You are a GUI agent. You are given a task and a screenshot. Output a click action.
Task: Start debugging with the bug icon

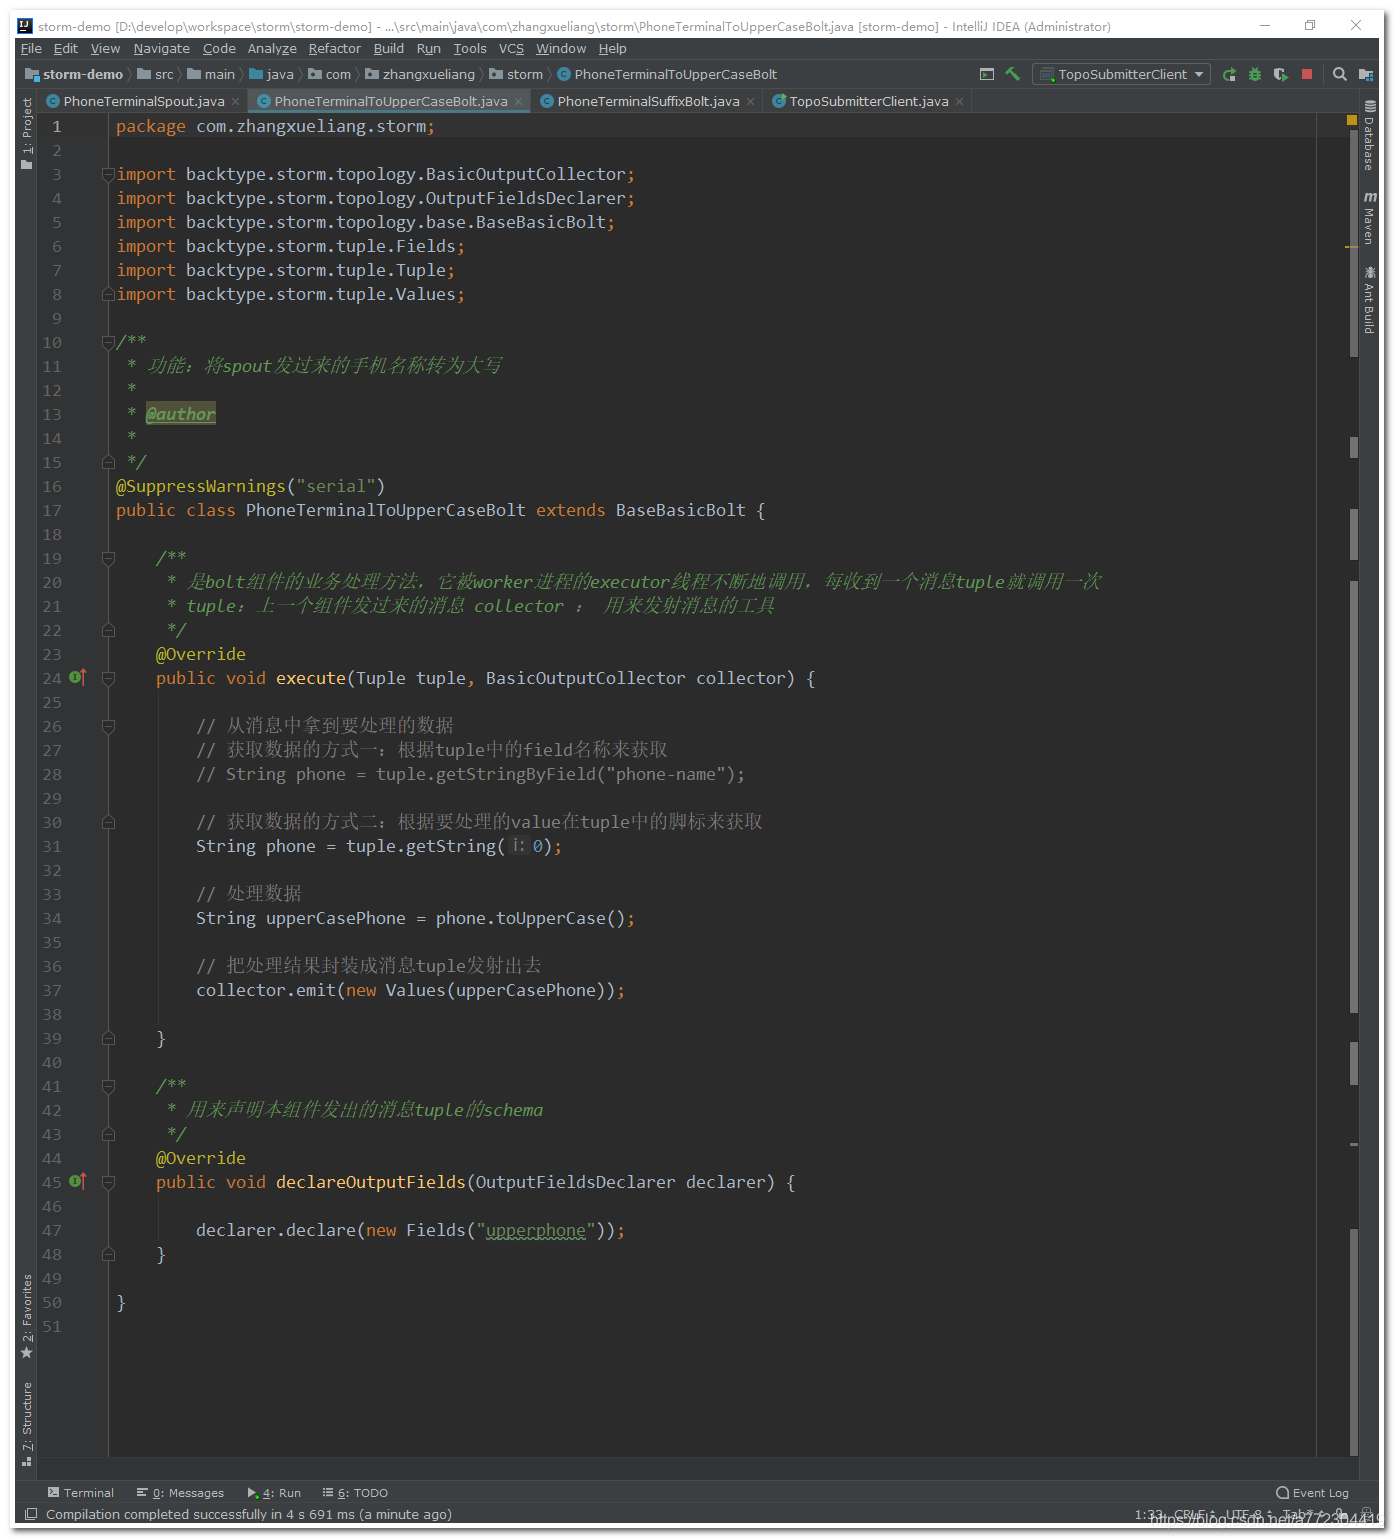pos(1254,73)
